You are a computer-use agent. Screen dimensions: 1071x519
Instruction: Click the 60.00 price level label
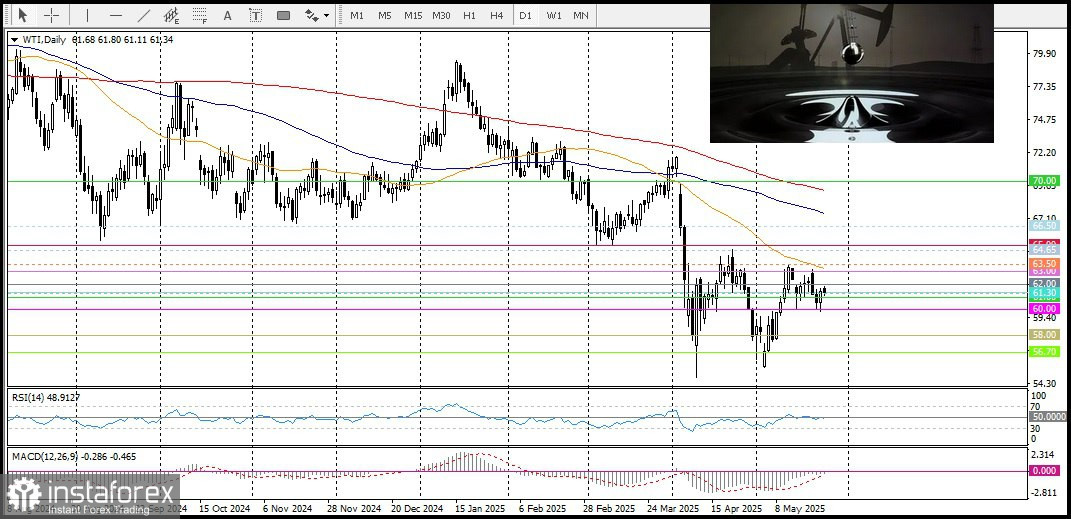click(x=1045, y=309)
